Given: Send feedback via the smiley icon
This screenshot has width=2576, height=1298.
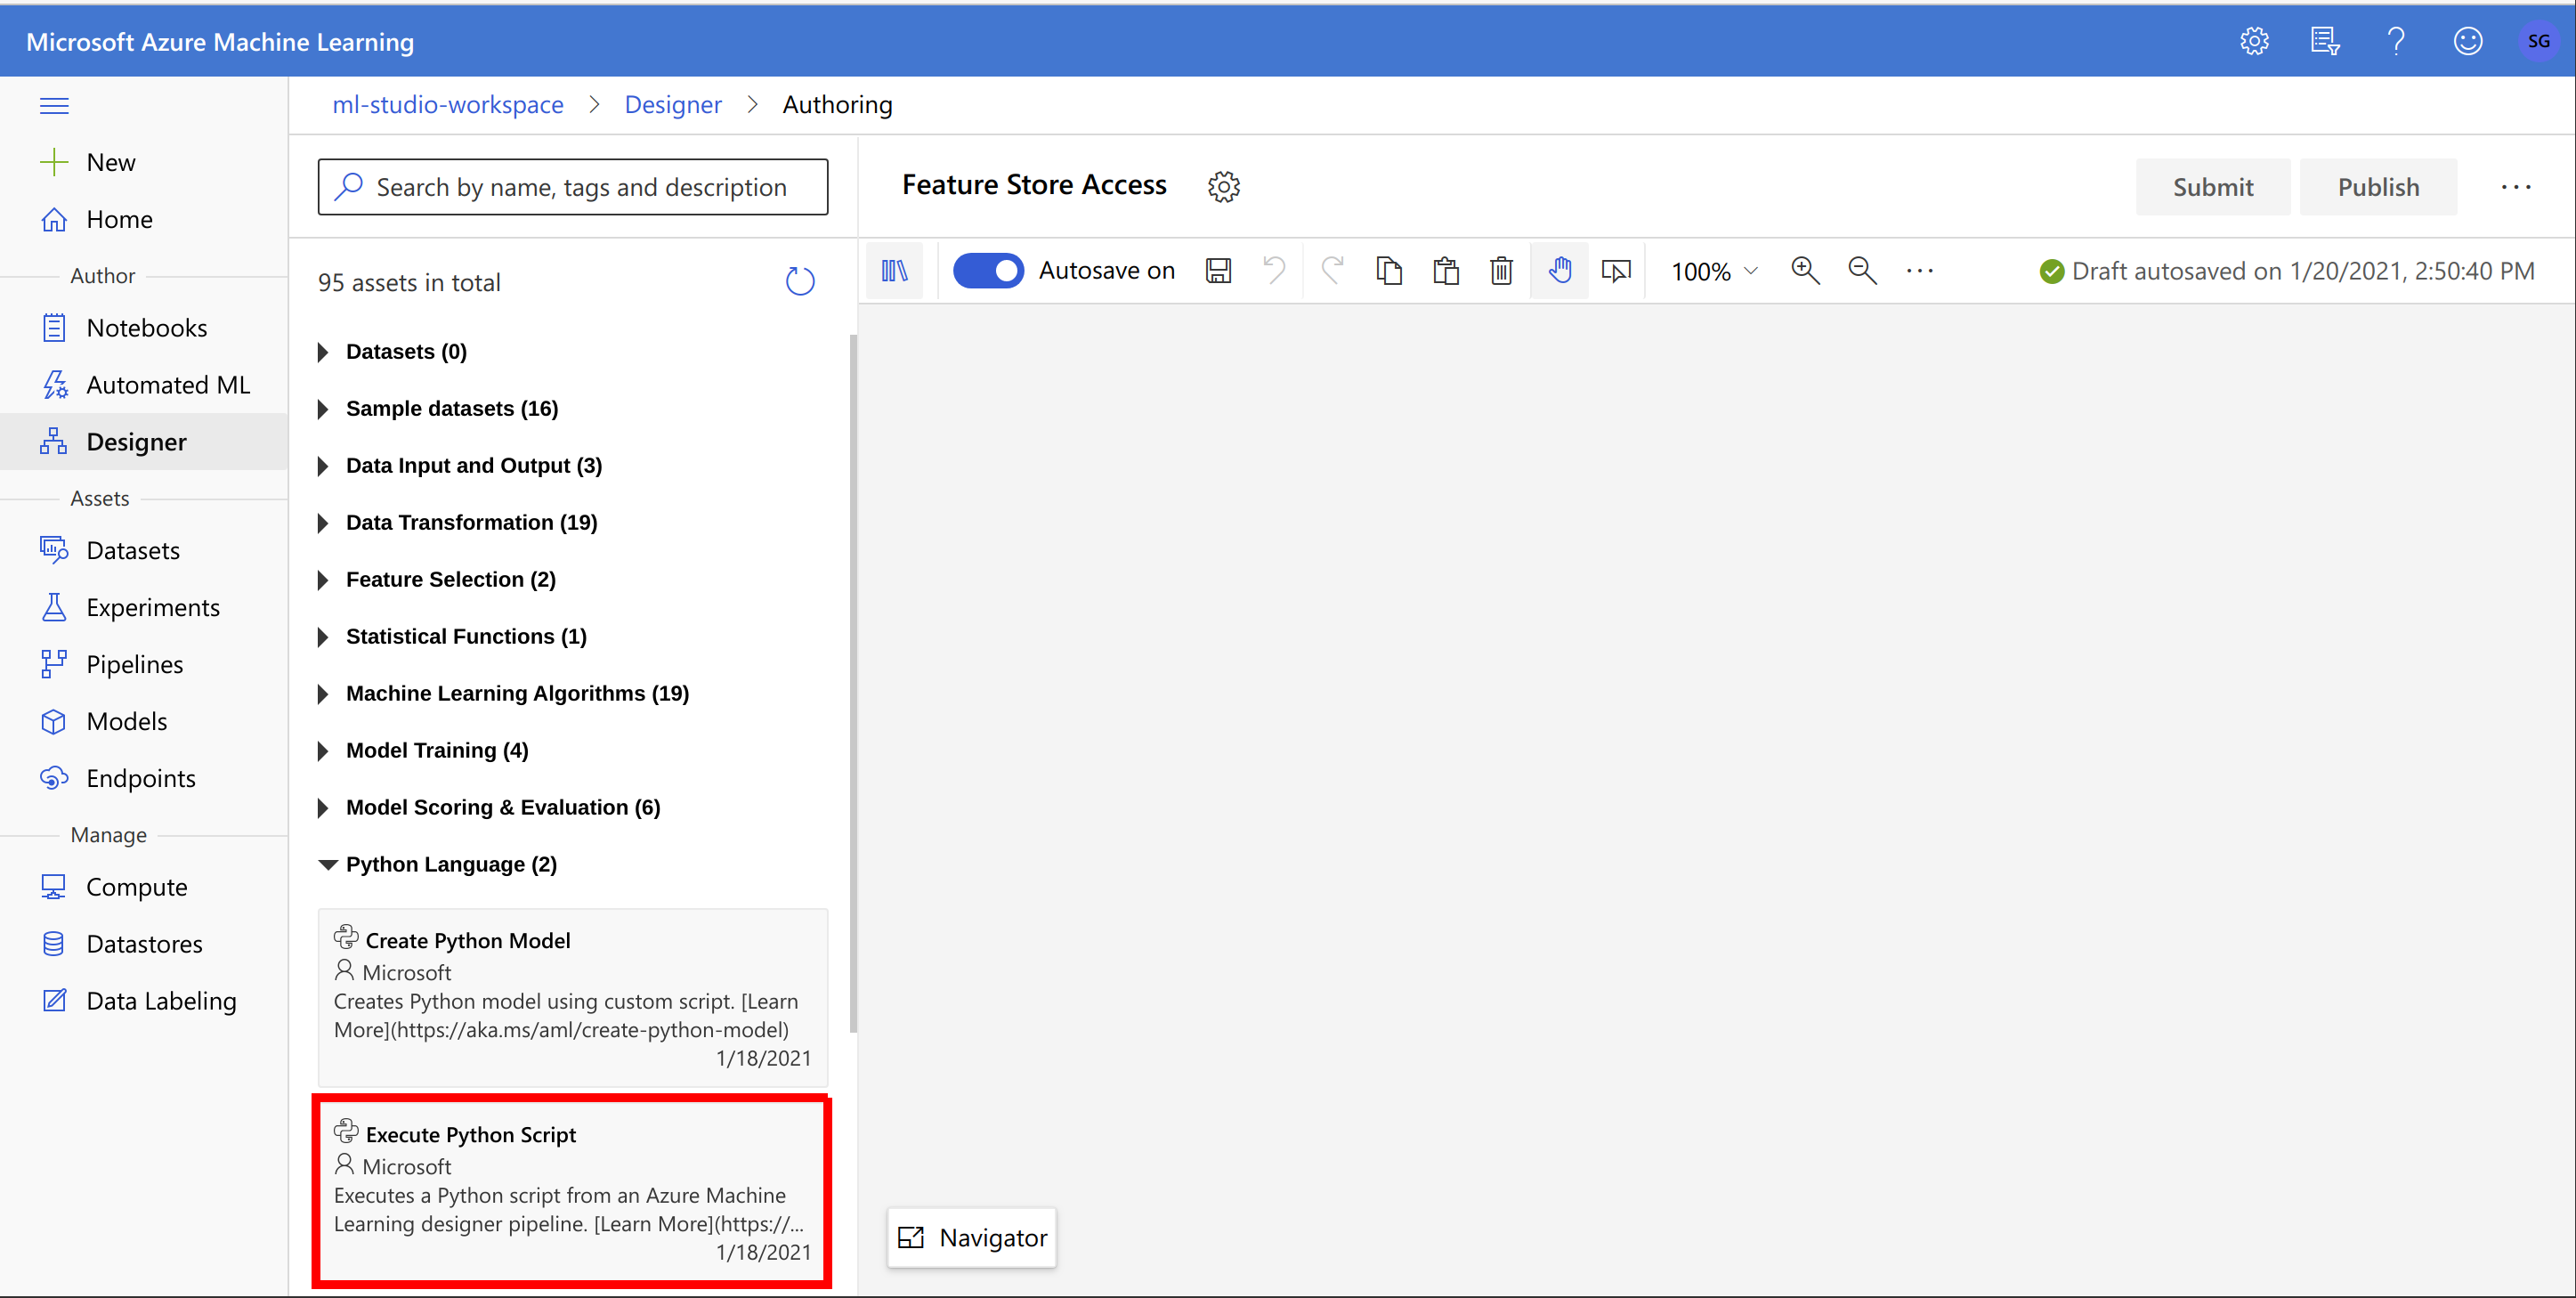Looking at the screenshot, I should 2468,41.
